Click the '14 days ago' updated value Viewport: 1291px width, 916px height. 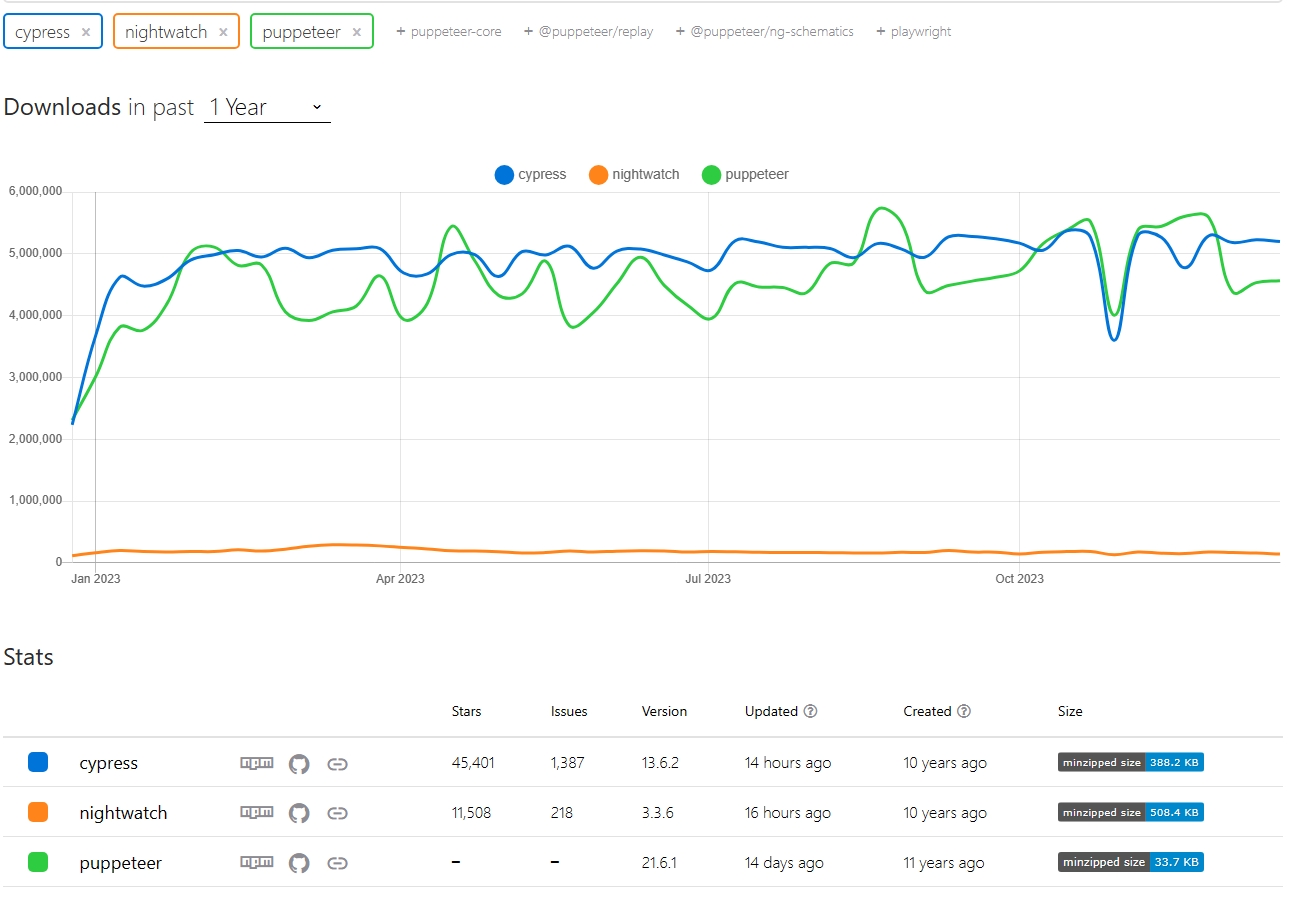784,863
